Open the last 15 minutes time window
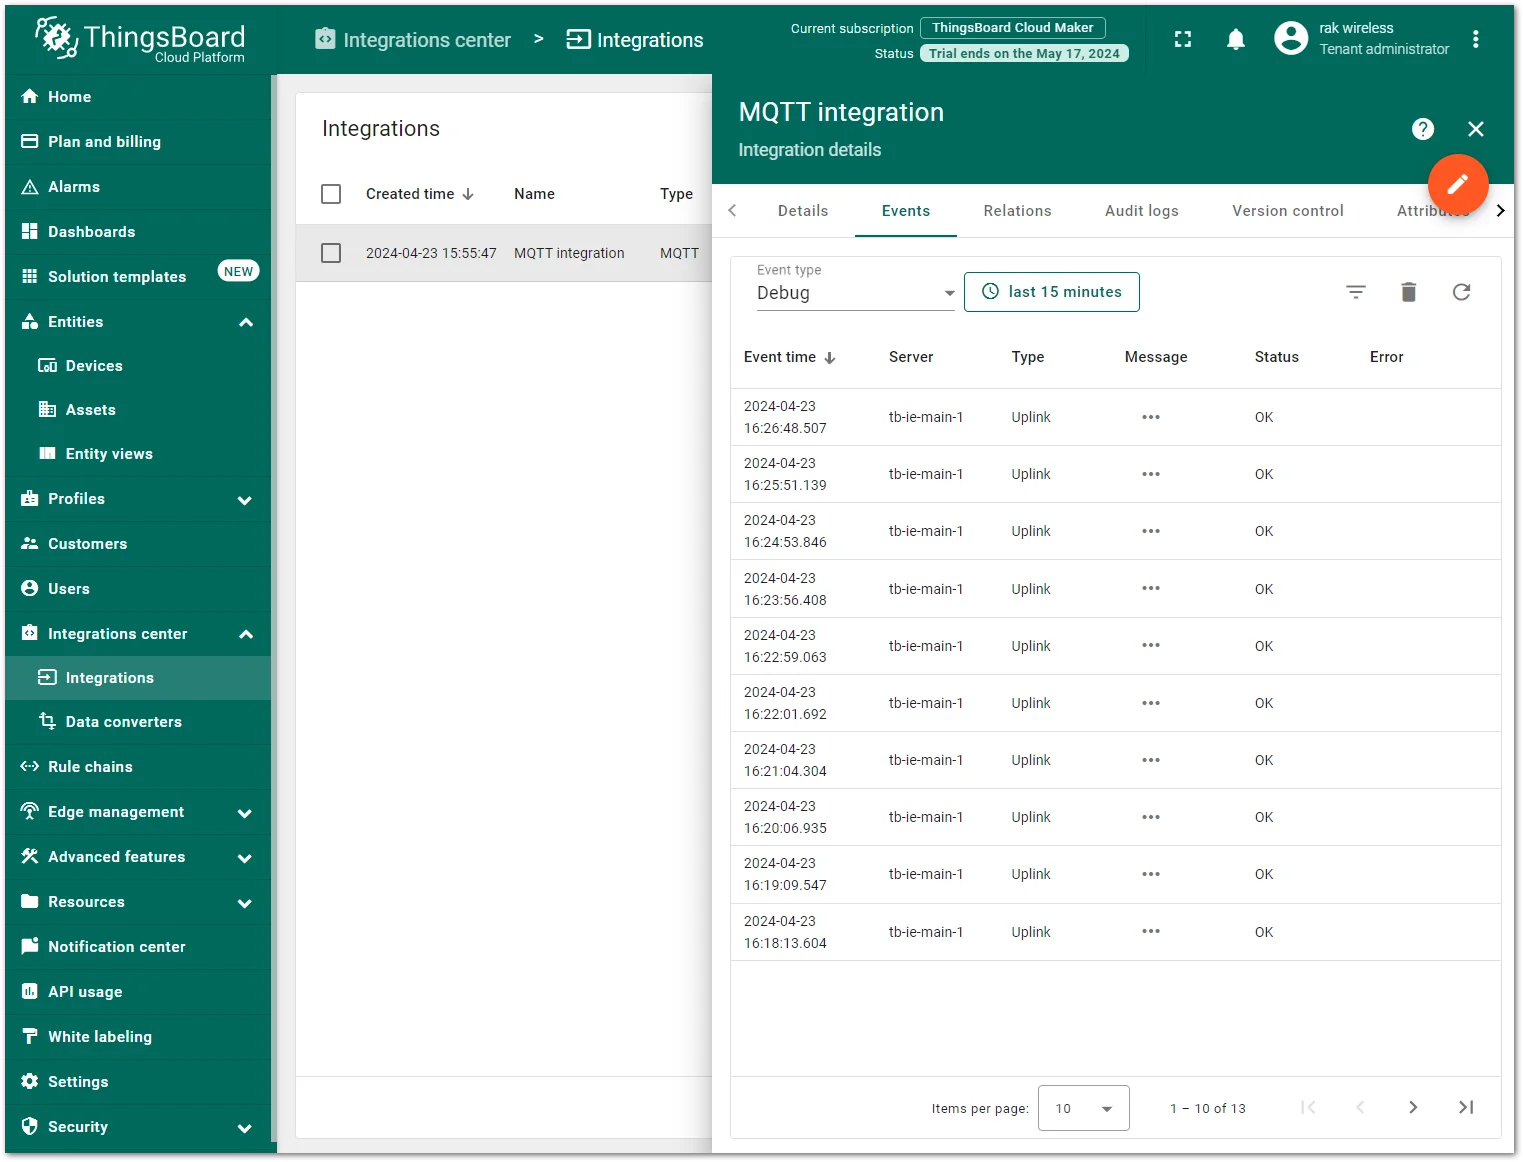The width and height of the screenshot is (1523, 1162). (x=1052, y=292)
